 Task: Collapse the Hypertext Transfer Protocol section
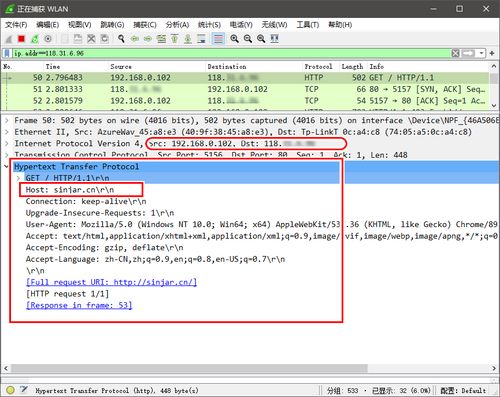pos(7,166)
